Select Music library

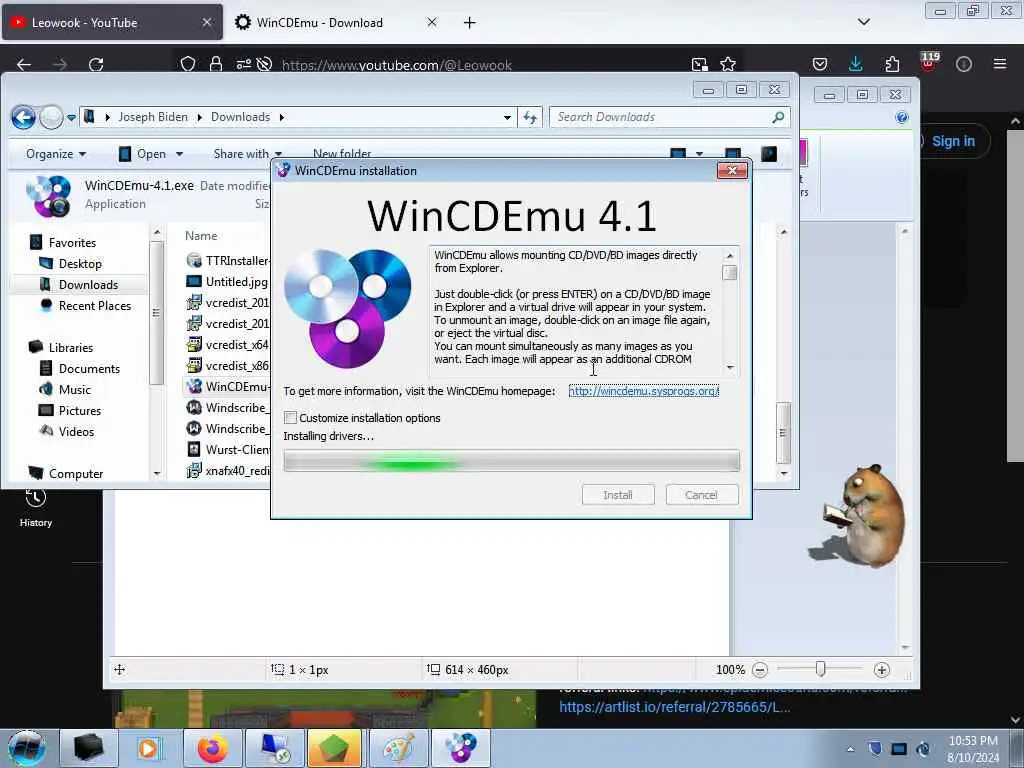coord(74,389)
